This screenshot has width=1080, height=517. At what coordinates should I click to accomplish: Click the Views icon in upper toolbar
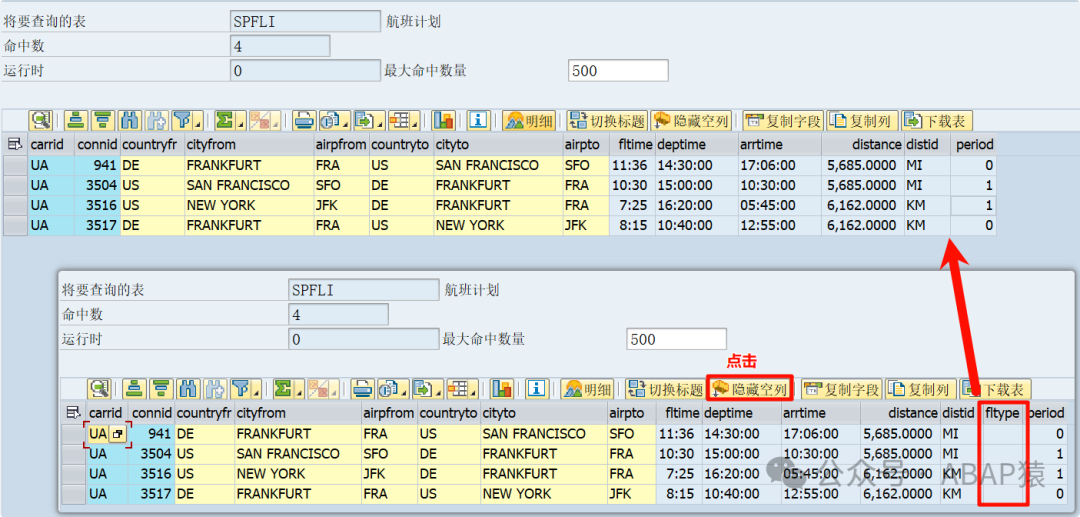[331, 121]
